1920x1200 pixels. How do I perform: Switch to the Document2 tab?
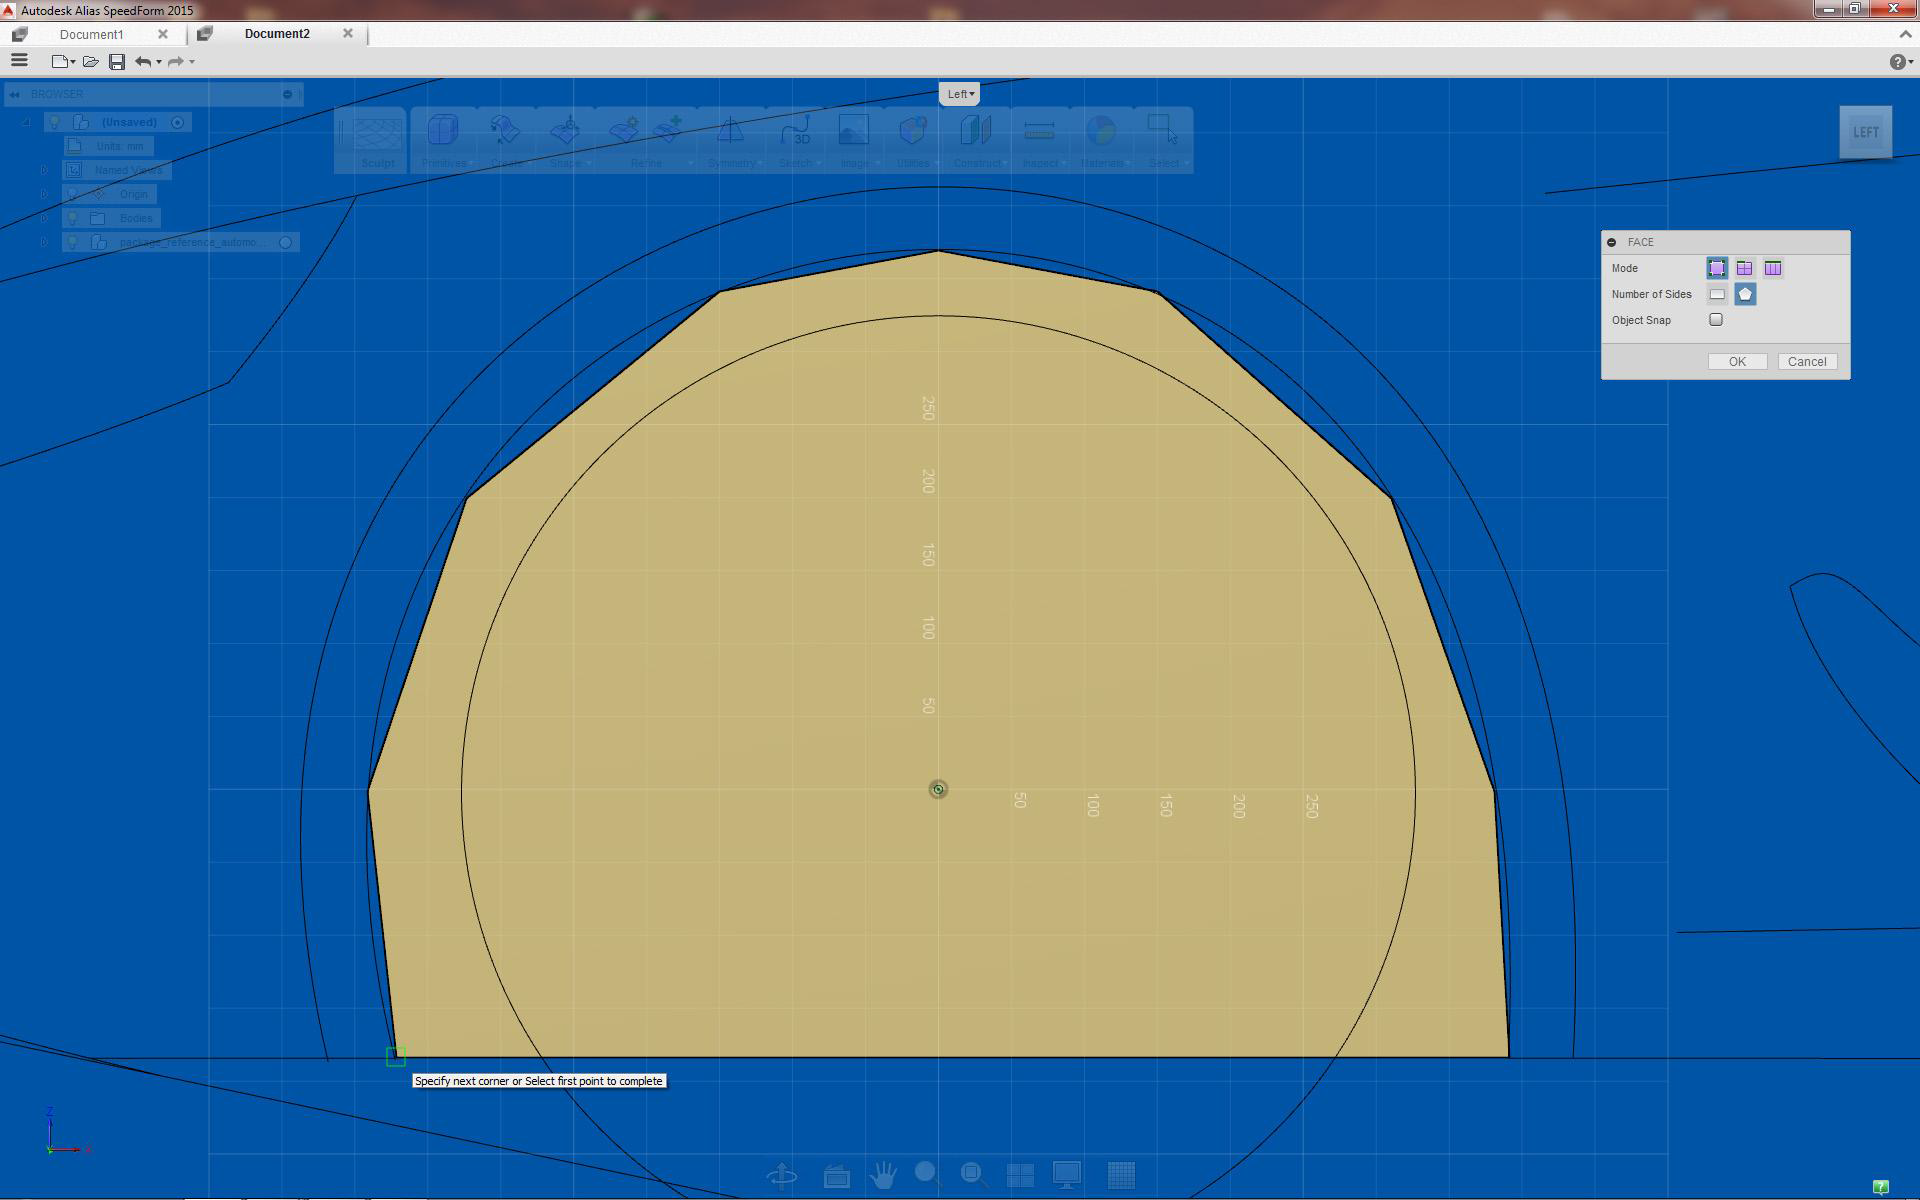pyautogui.click(x=277, y=34)
